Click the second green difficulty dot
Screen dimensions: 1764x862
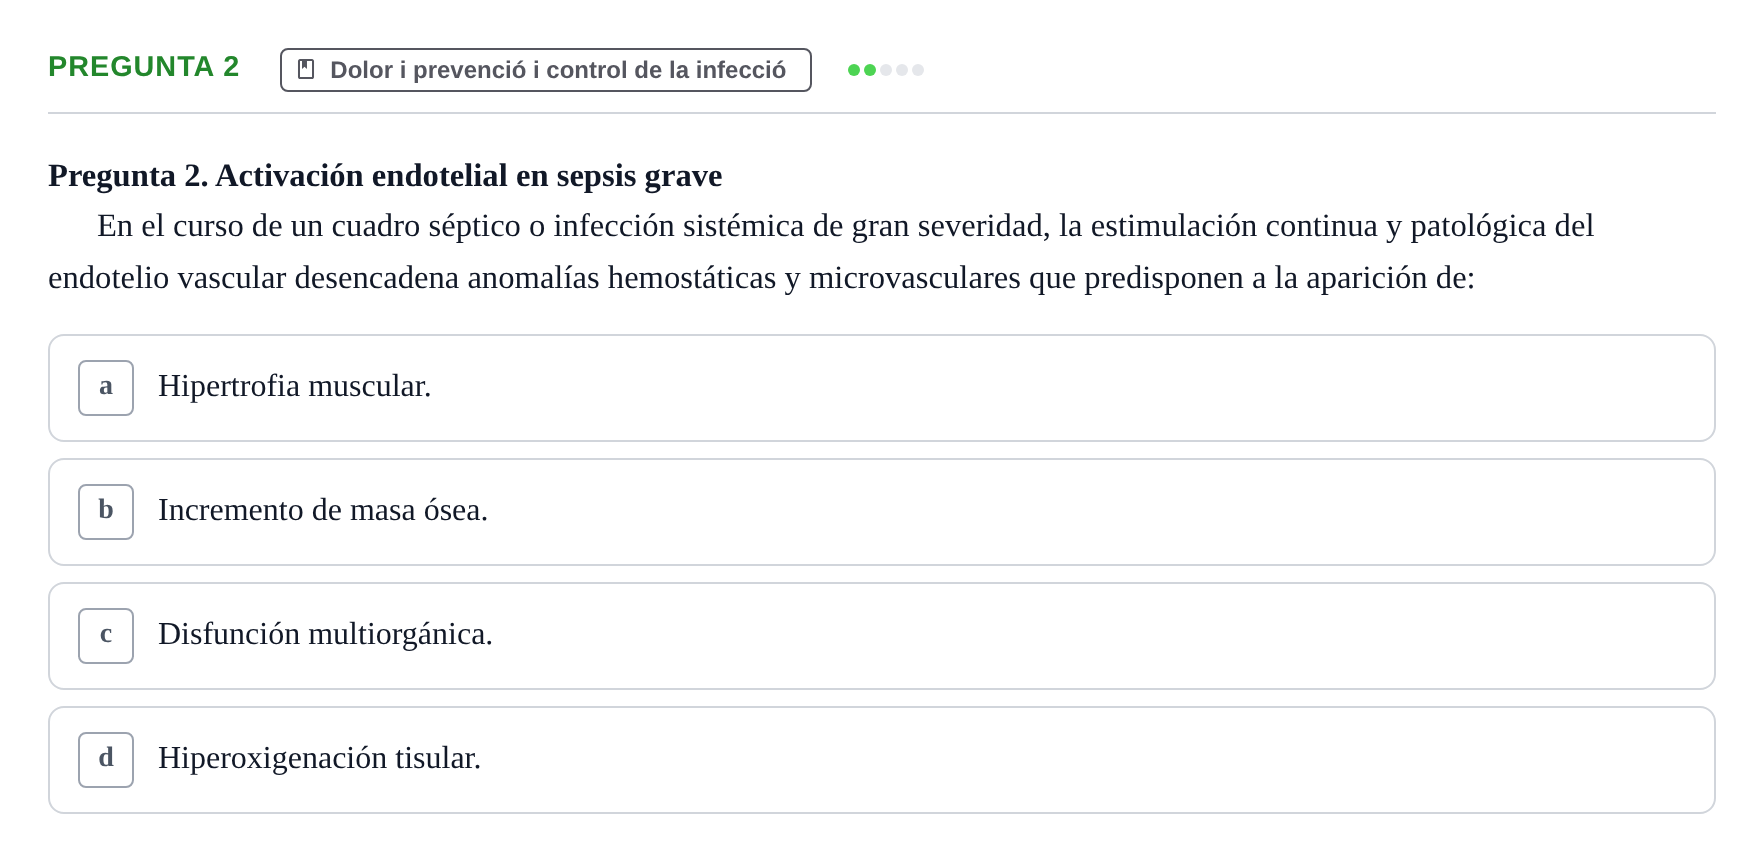(x=870, y=70)
